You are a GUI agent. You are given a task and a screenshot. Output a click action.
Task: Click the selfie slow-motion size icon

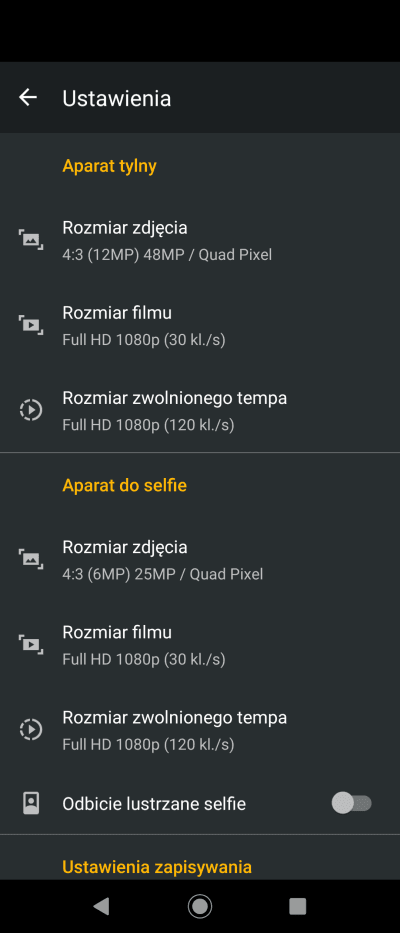[x=31, y=730]
